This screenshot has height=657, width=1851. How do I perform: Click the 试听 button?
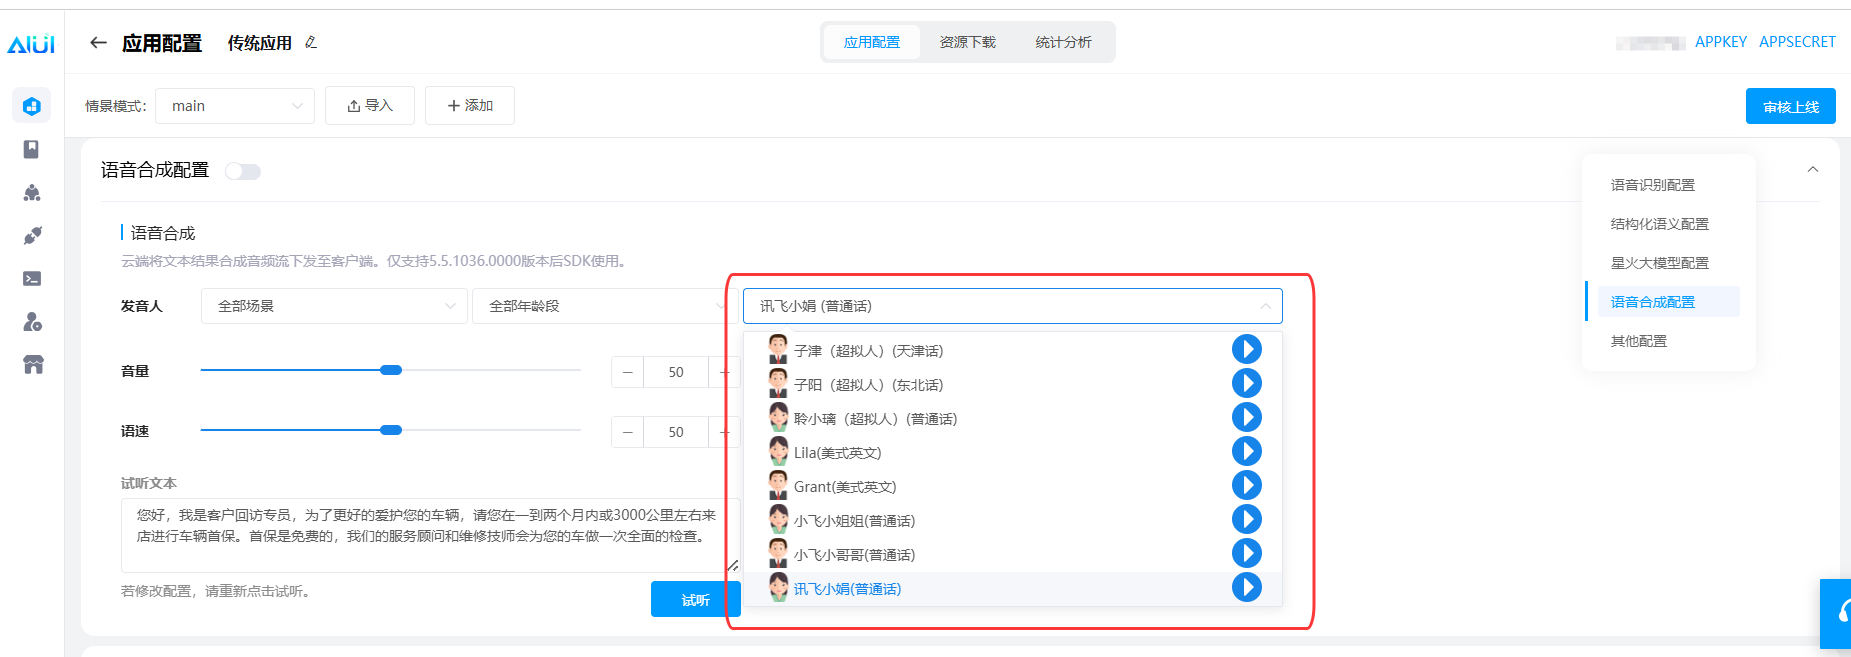(x=696, y=599)
